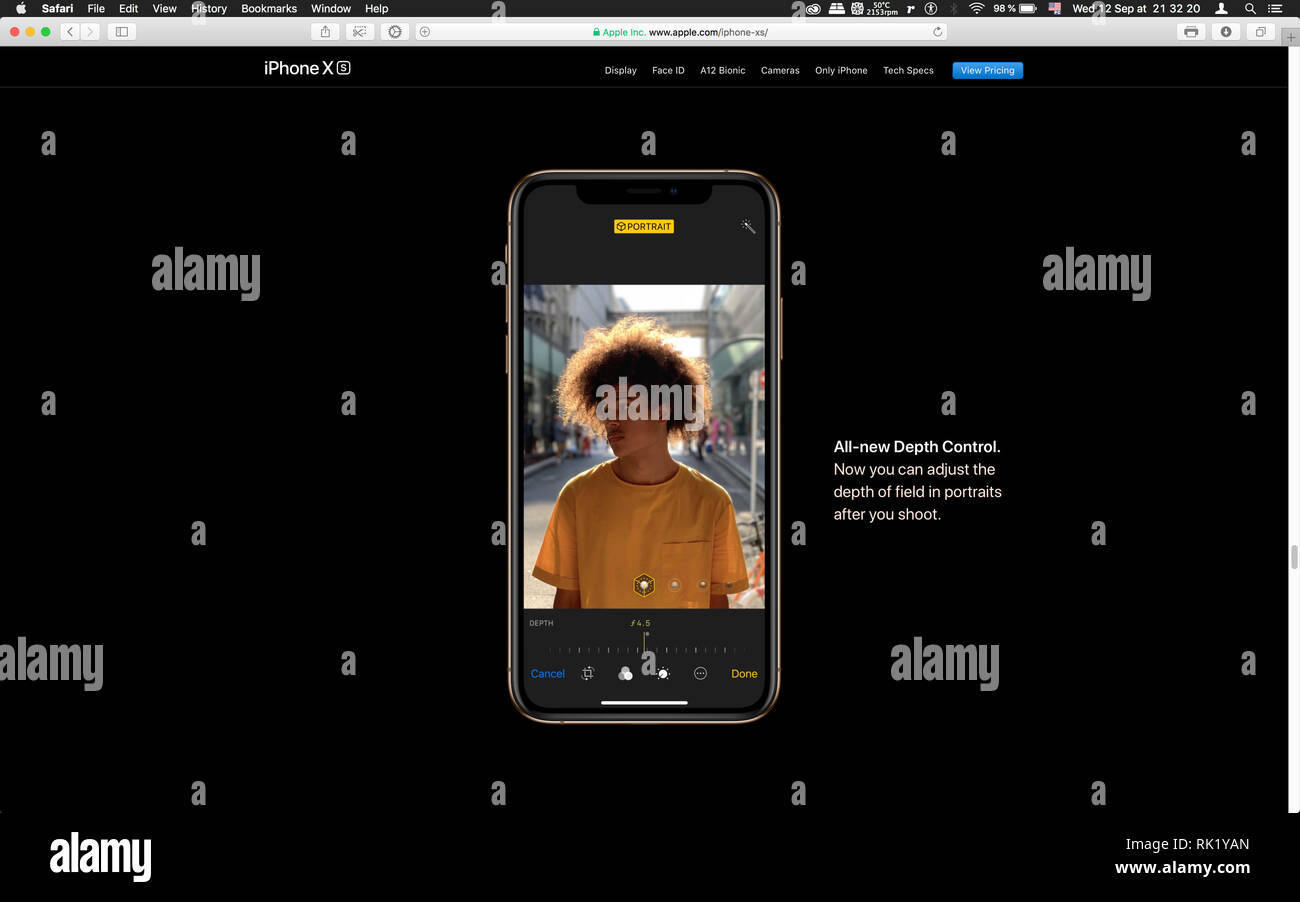Screen dimensions: 1300x902
Task: Go to the Only iPhone section link
Action: pyautogui.click(x=841, y=71)
